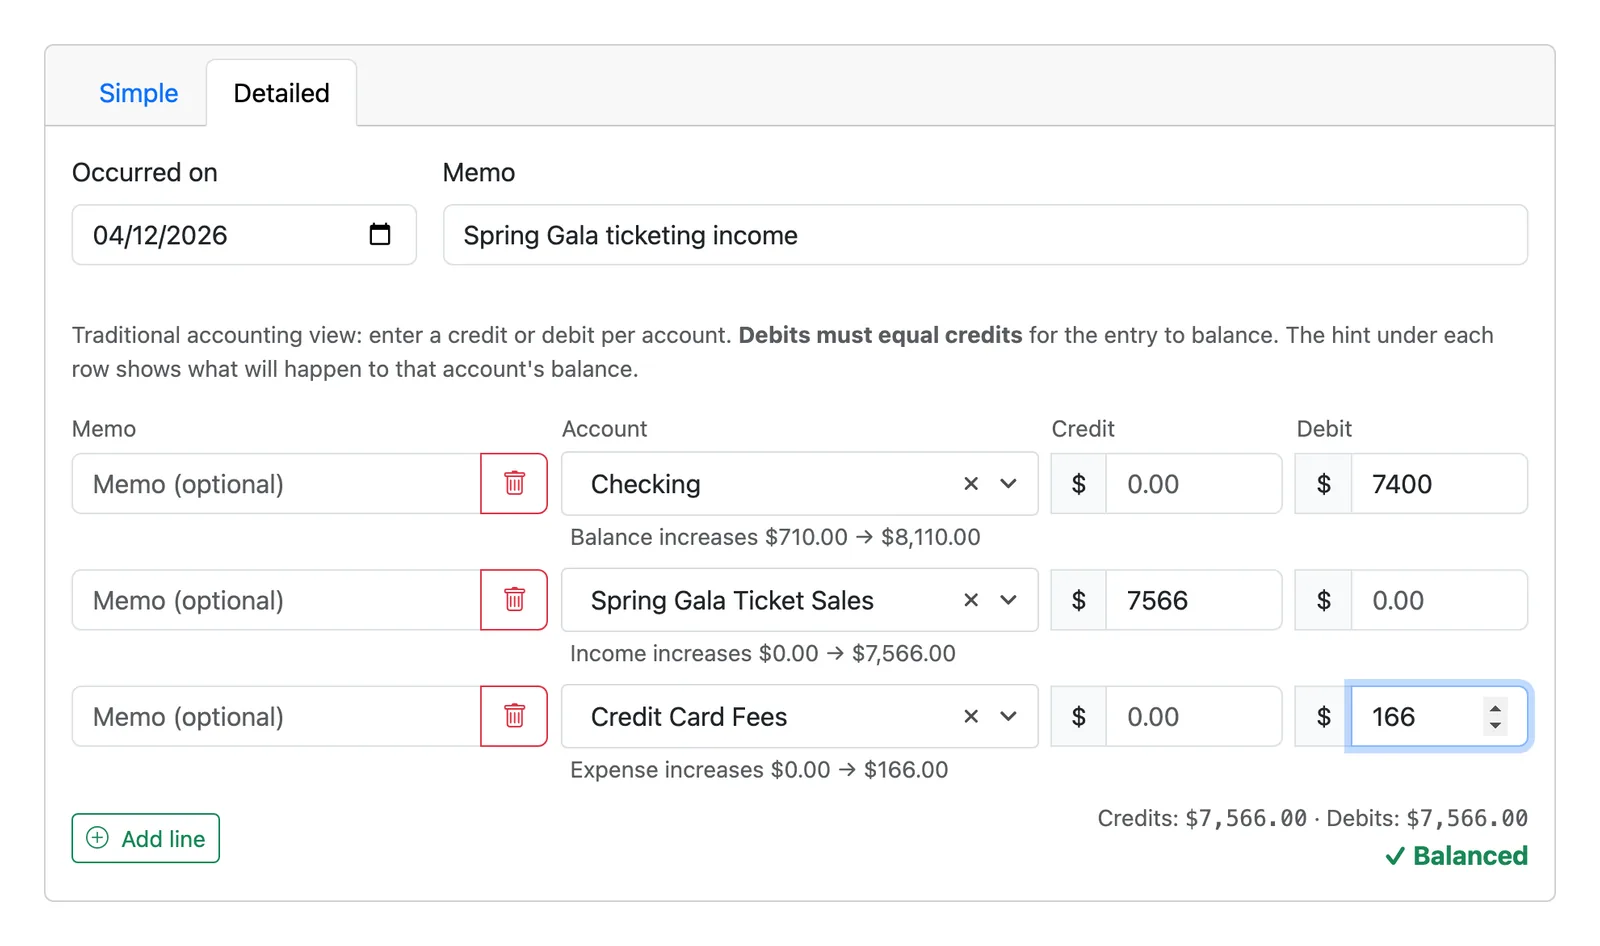Screen dimensions: 1600x946
Task: Open the calendar picker for Occurred on
Action: [380, 235]
